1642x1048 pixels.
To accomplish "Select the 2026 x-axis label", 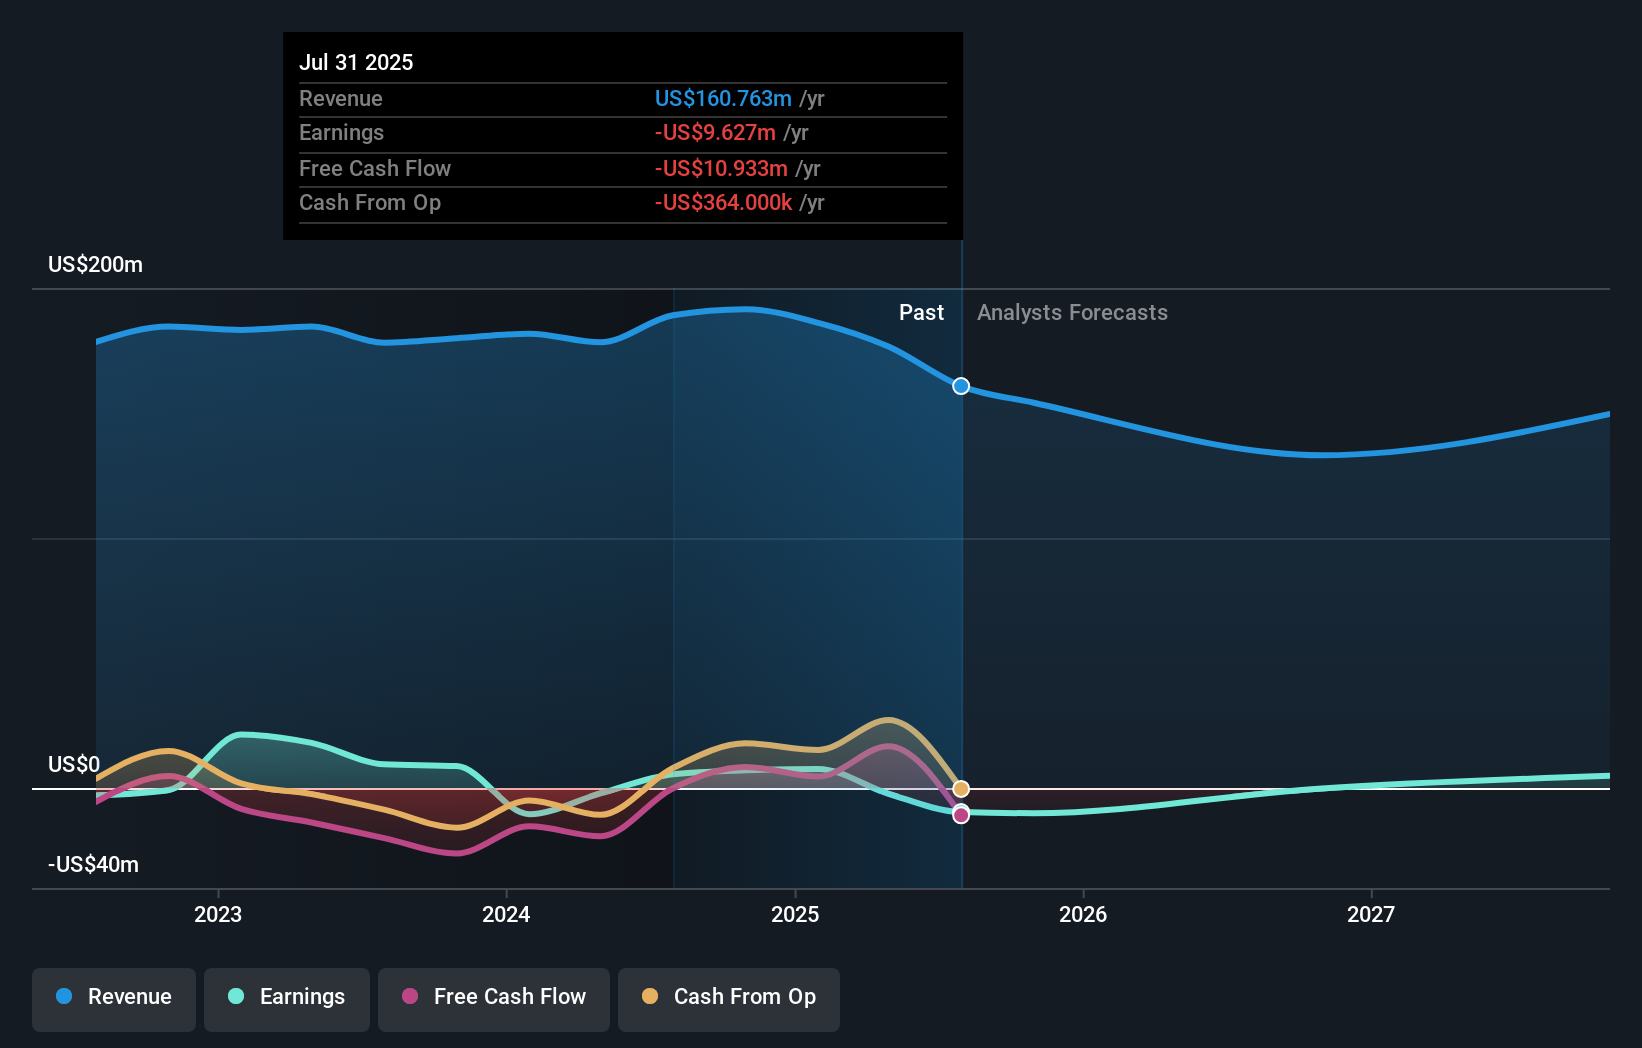I will pos(1083,914).
